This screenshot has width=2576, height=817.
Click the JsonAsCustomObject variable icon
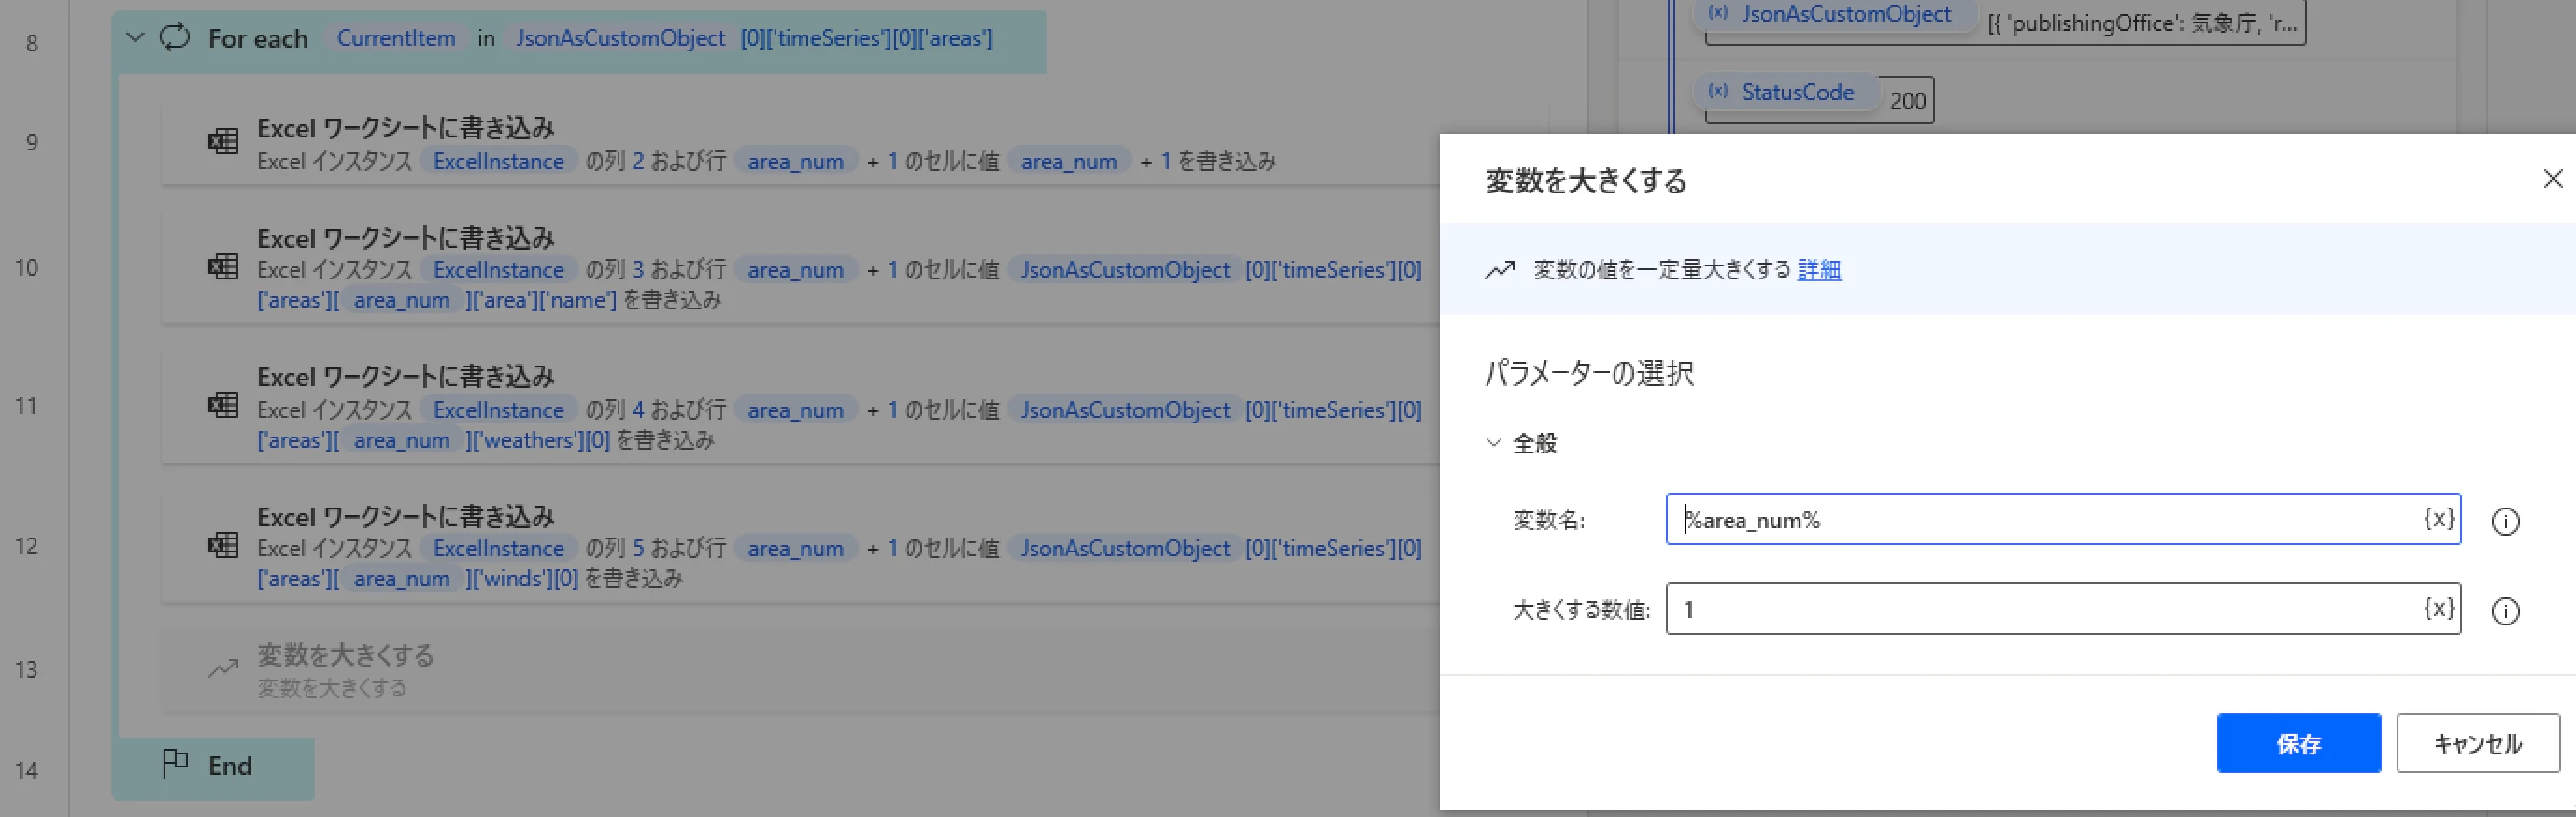point(1718,13)
